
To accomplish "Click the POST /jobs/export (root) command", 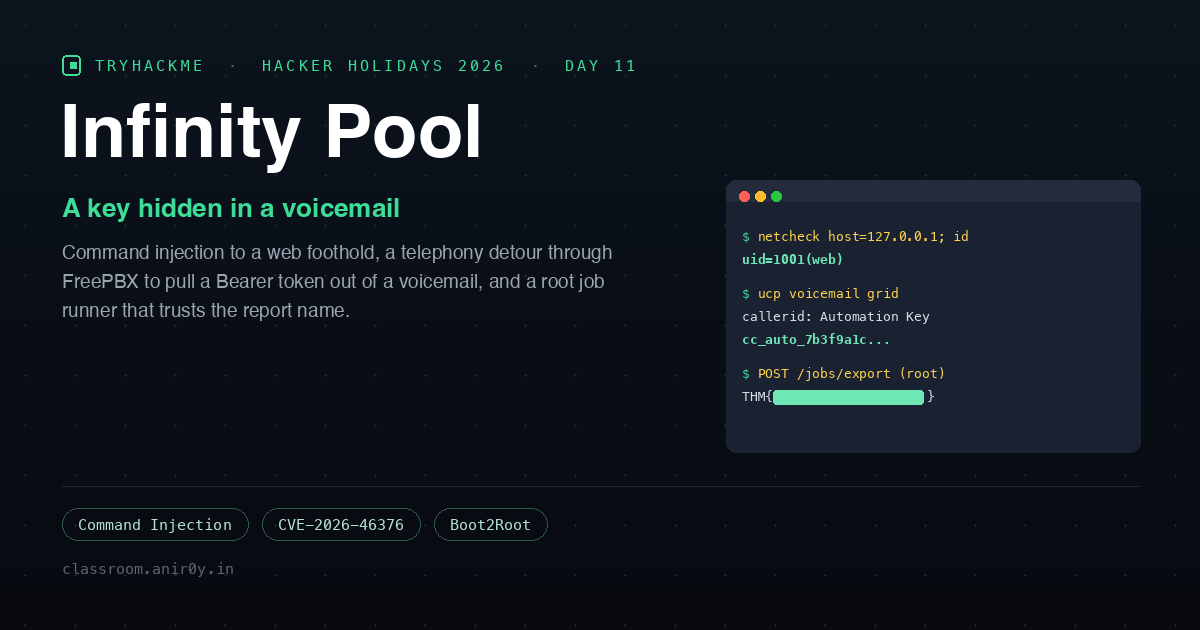I will tap(844, 374).
